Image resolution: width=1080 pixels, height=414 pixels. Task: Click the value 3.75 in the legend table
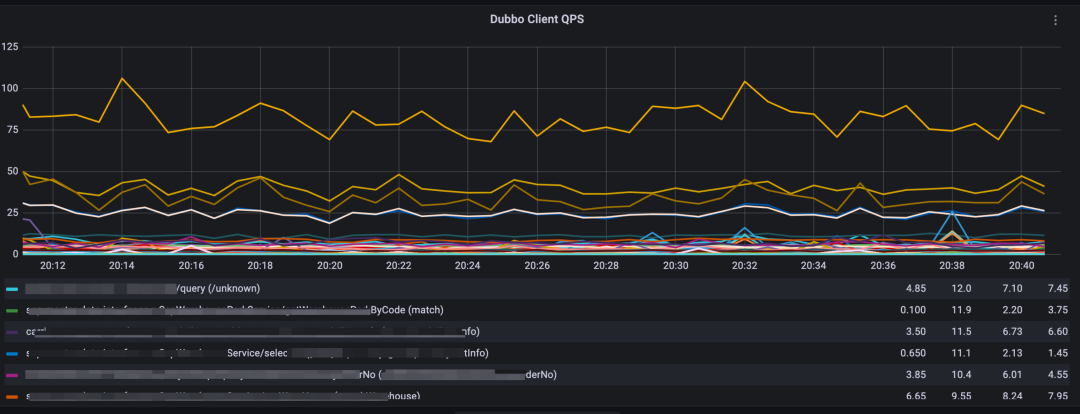point(1057,310)
